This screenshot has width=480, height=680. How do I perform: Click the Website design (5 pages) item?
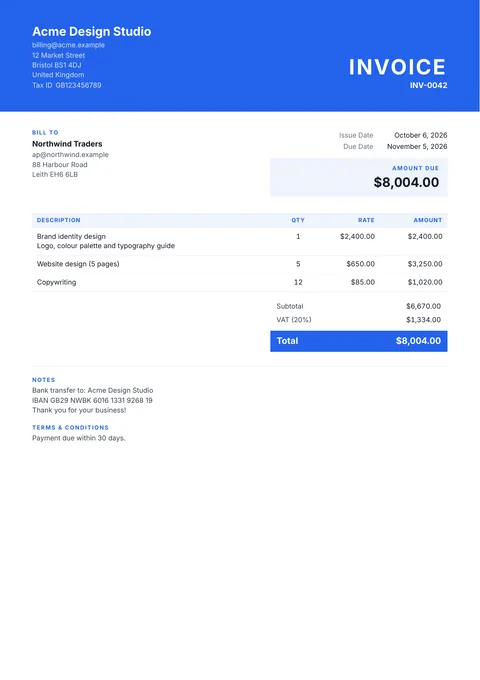[x=78, y=264]
